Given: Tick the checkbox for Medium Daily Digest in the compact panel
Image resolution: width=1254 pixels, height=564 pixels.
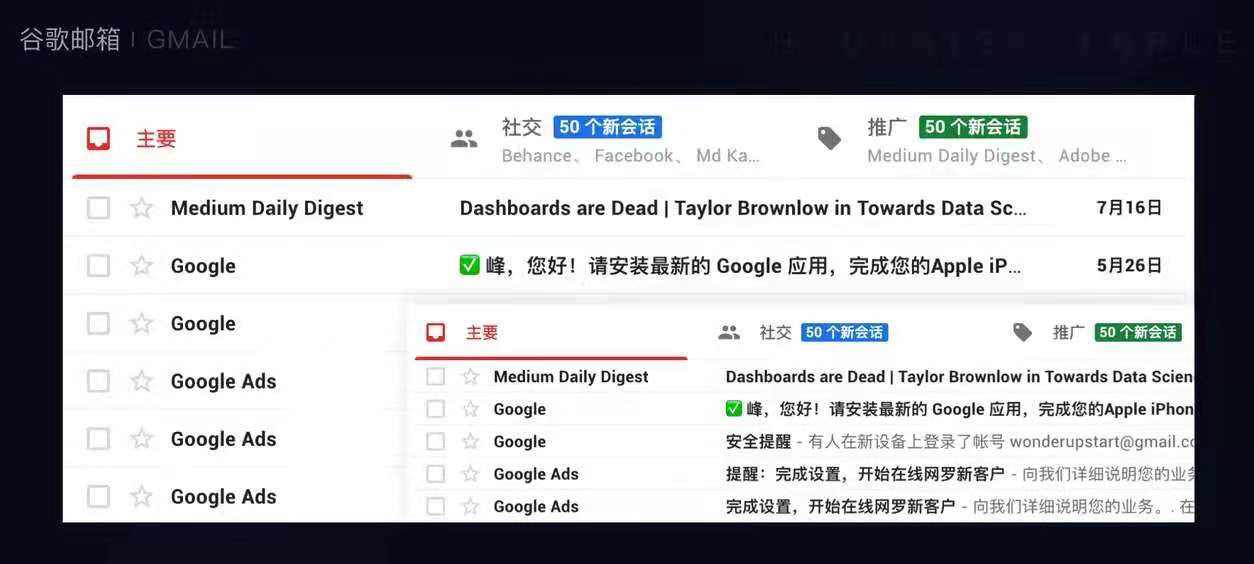Looking at the screenshot, I should [x=435, y=377].
